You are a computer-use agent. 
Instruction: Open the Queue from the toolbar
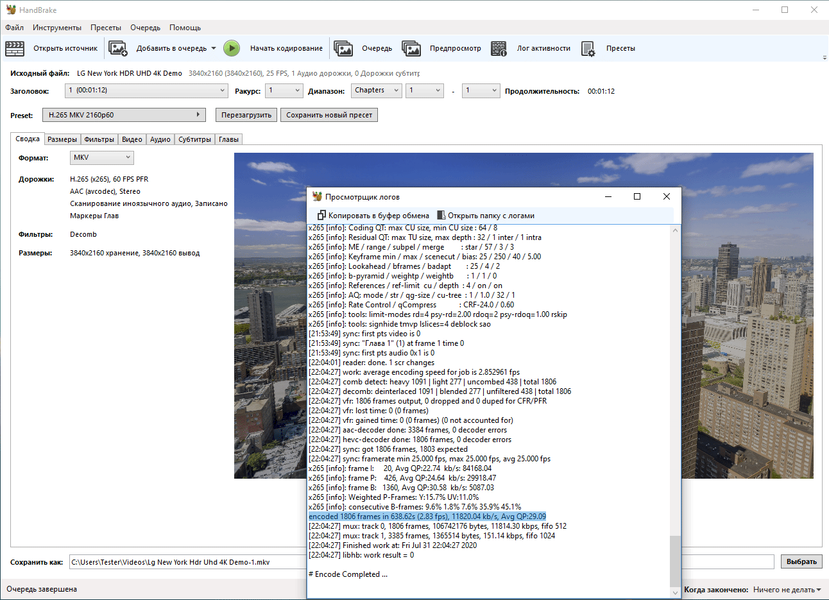344,48
